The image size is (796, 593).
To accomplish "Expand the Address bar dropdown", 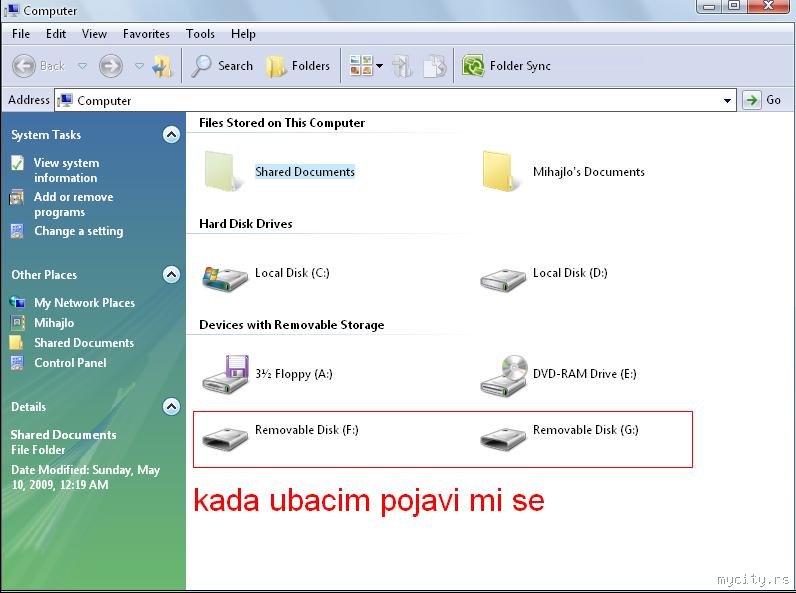I will coord(727,101).
